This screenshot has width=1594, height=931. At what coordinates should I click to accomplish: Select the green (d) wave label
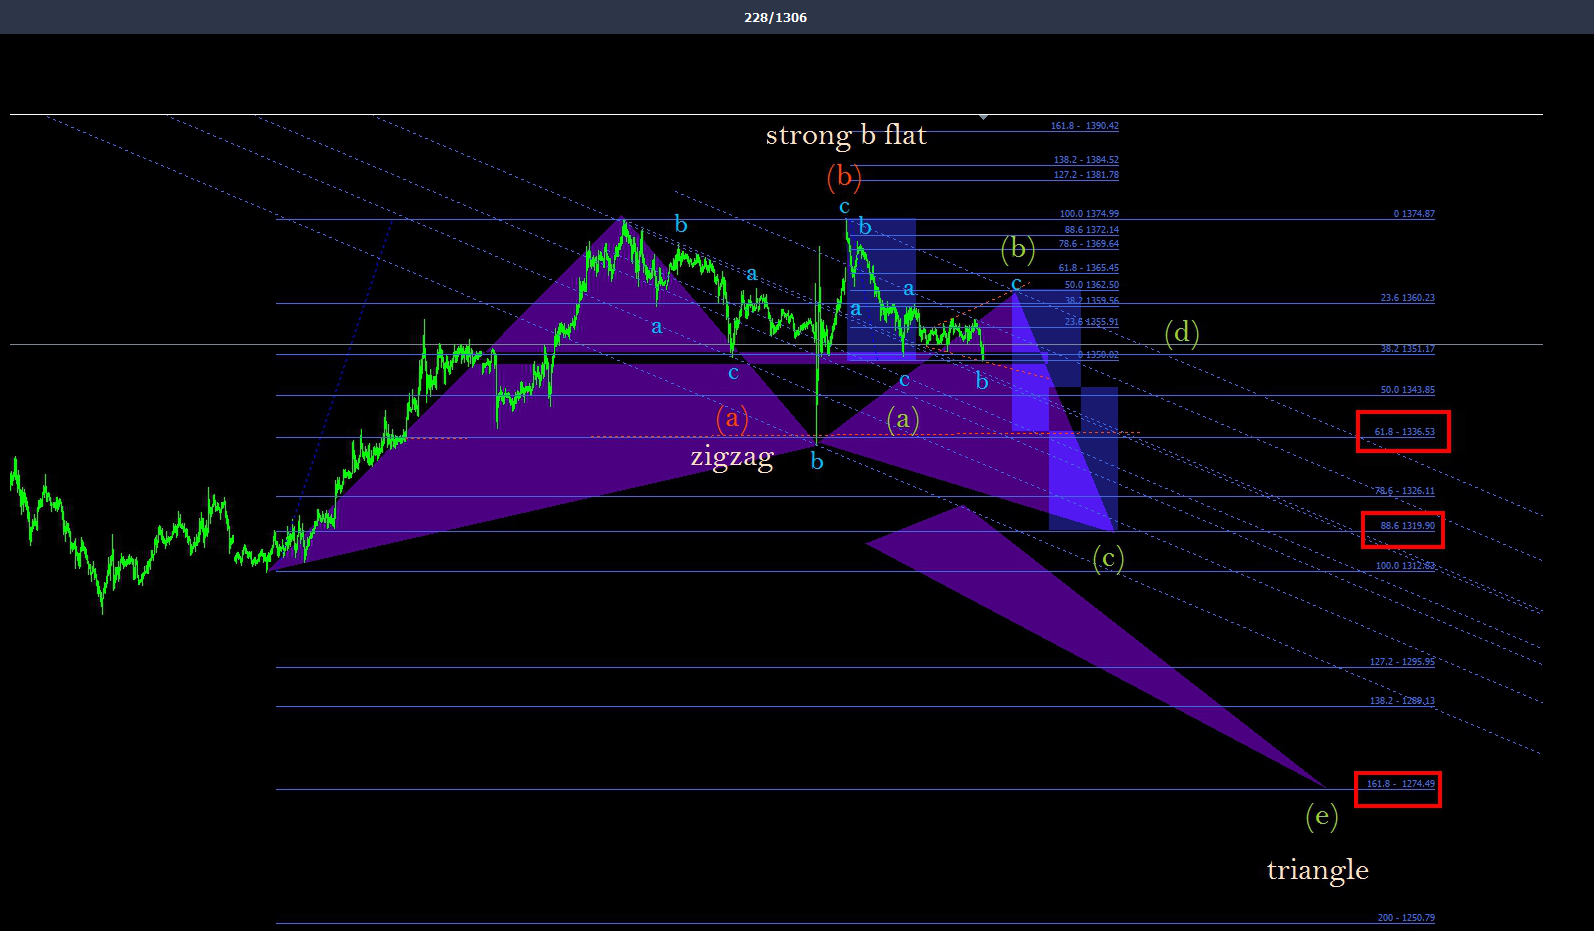tap(1182, 332)
